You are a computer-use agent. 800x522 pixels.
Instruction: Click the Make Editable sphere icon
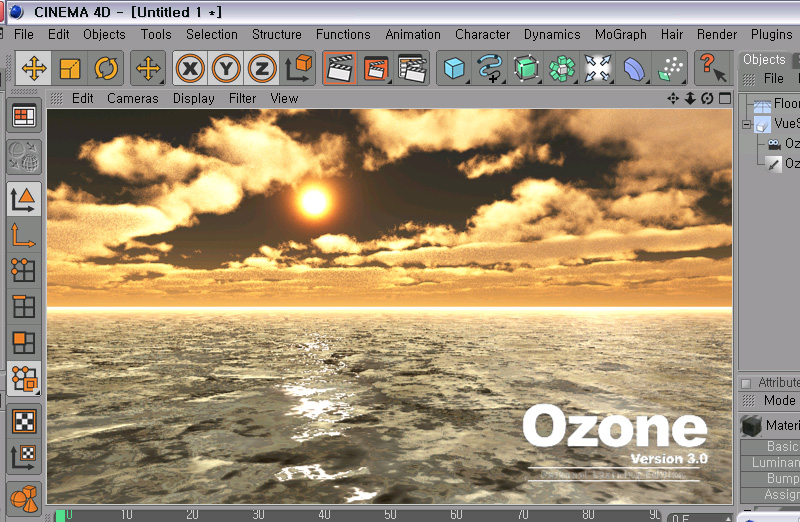[x=24, y=157]
